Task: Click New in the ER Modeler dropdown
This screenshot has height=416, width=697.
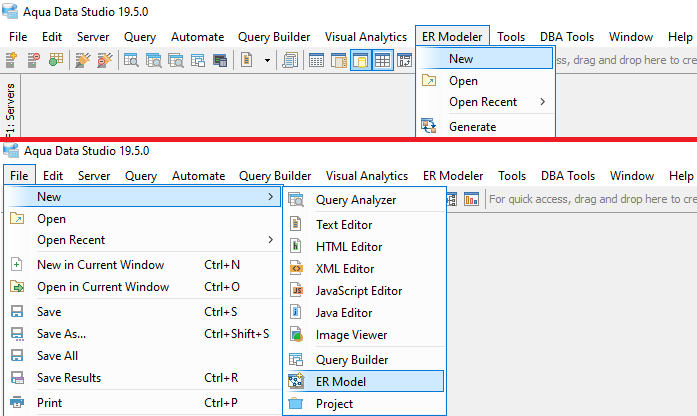Action: coord(461,59)
